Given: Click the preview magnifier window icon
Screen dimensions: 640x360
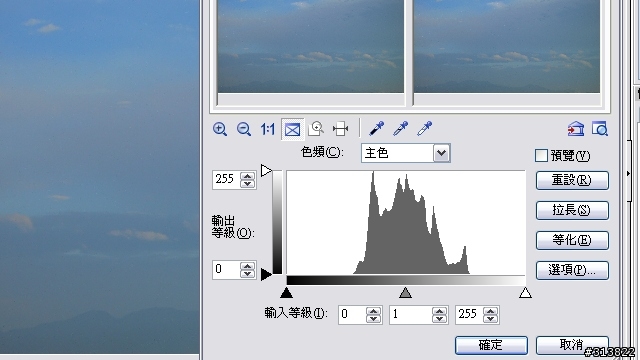Looking at the screenshot, I should pos(600,129).
